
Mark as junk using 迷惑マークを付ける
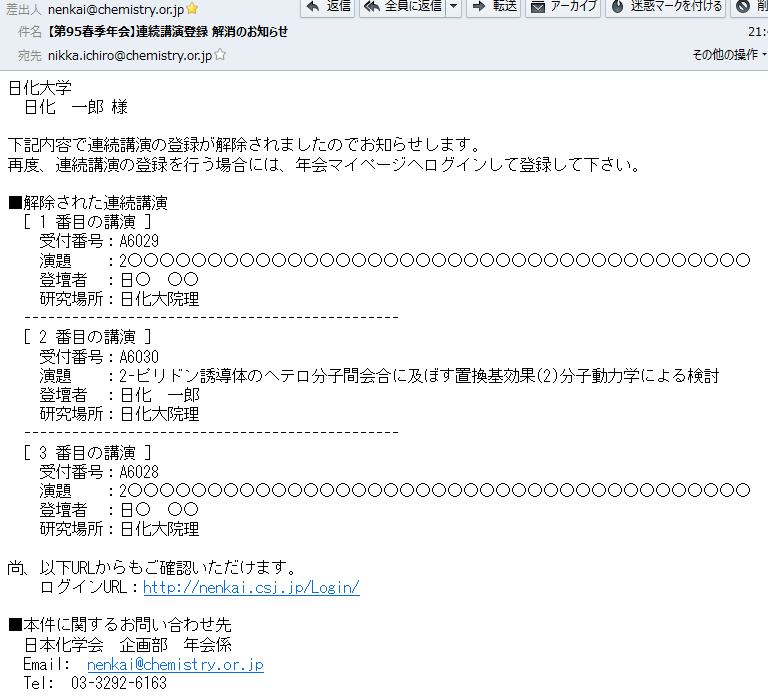tap(666, 7)
